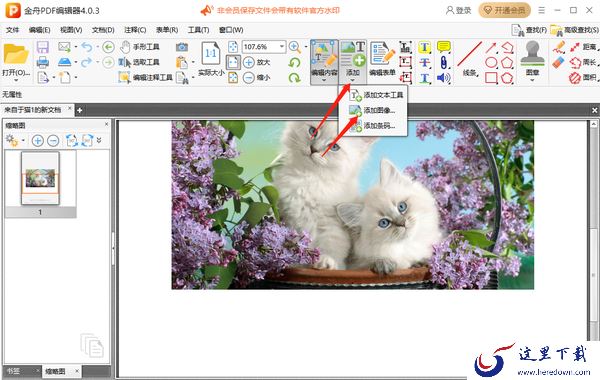Click the Login (登录) button
Image resolution: width=600 pixels, height=380 pixels.
[x=458, y=10]
